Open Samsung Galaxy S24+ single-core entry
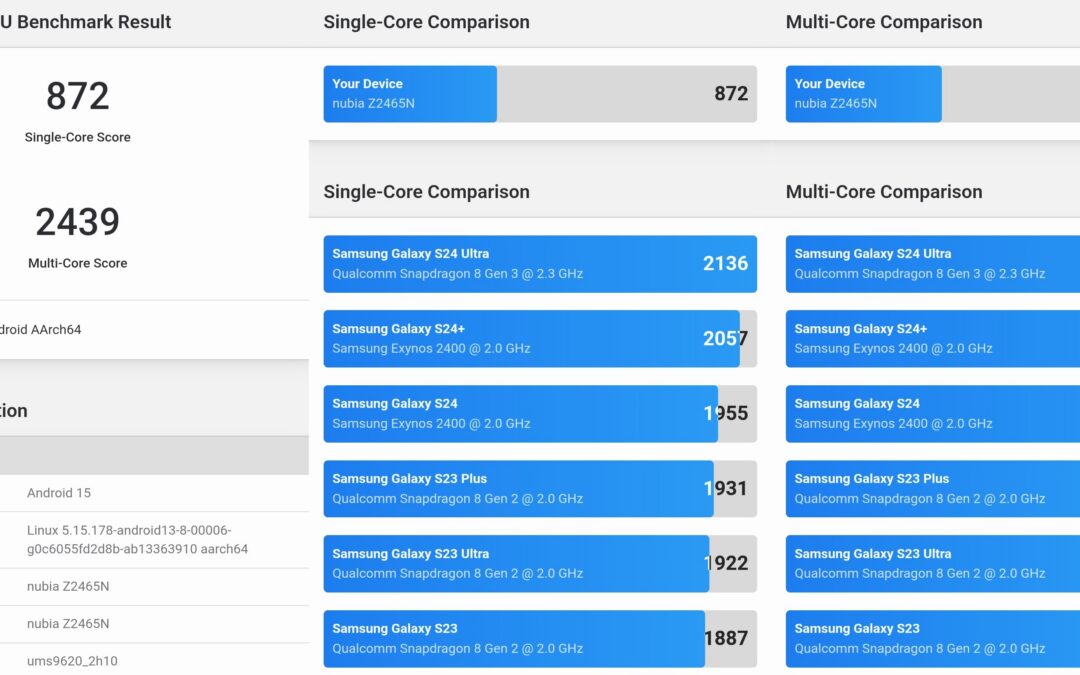The width and height of the screenshot is (1080, 675). (539, 339)
